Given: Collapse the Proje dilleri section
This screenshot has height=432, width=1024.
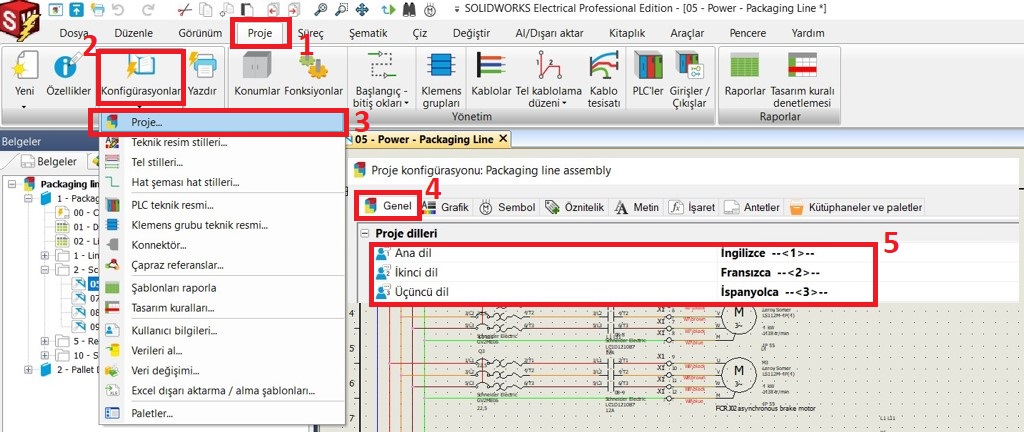Looking at the screenshot, I should point(364,234).
